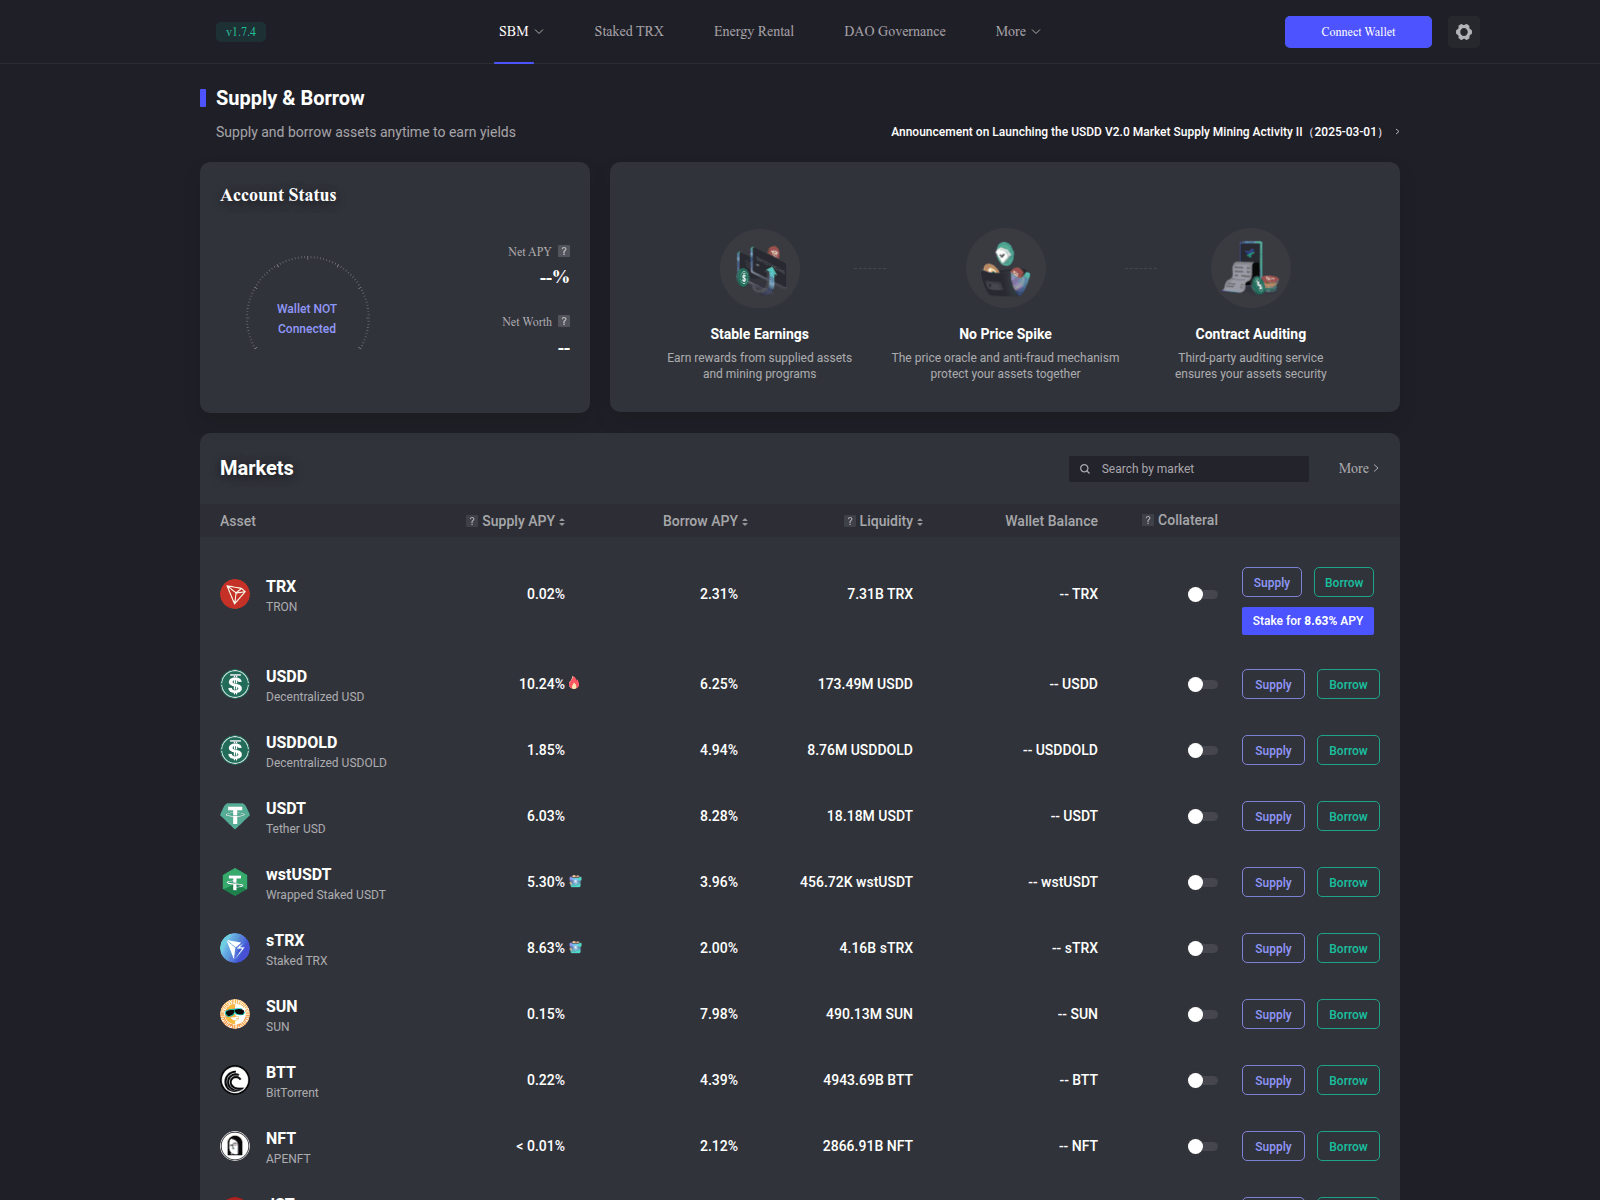Click the gift icon next to wstUSDT 5.30%

[576, 881]
